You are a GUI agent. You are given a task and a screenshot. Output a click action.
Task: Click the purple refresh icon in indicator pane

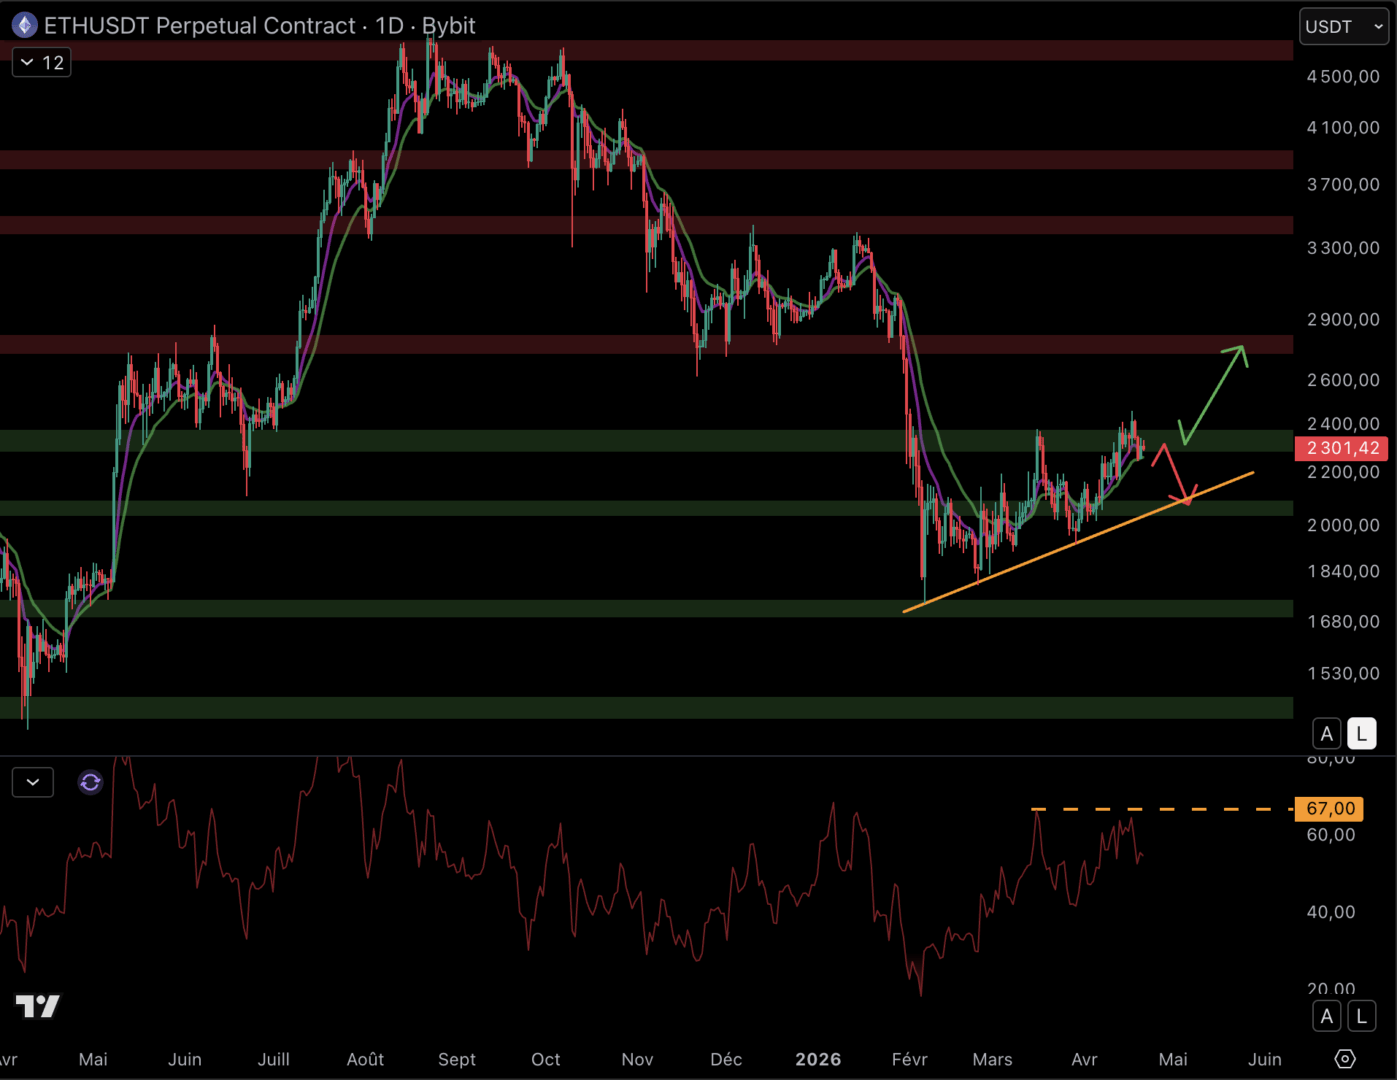point(90,782)
